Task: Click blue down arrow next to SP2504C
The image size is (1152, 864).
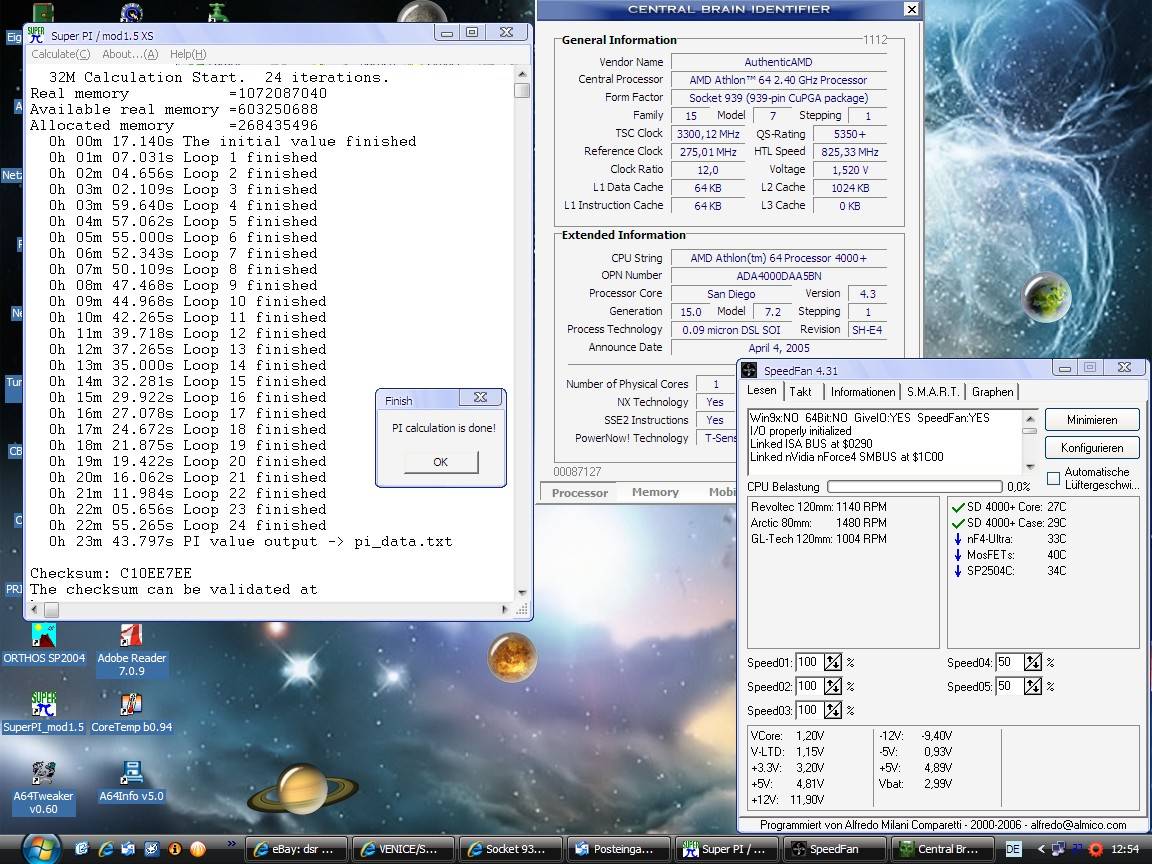Action: point(957,571)
